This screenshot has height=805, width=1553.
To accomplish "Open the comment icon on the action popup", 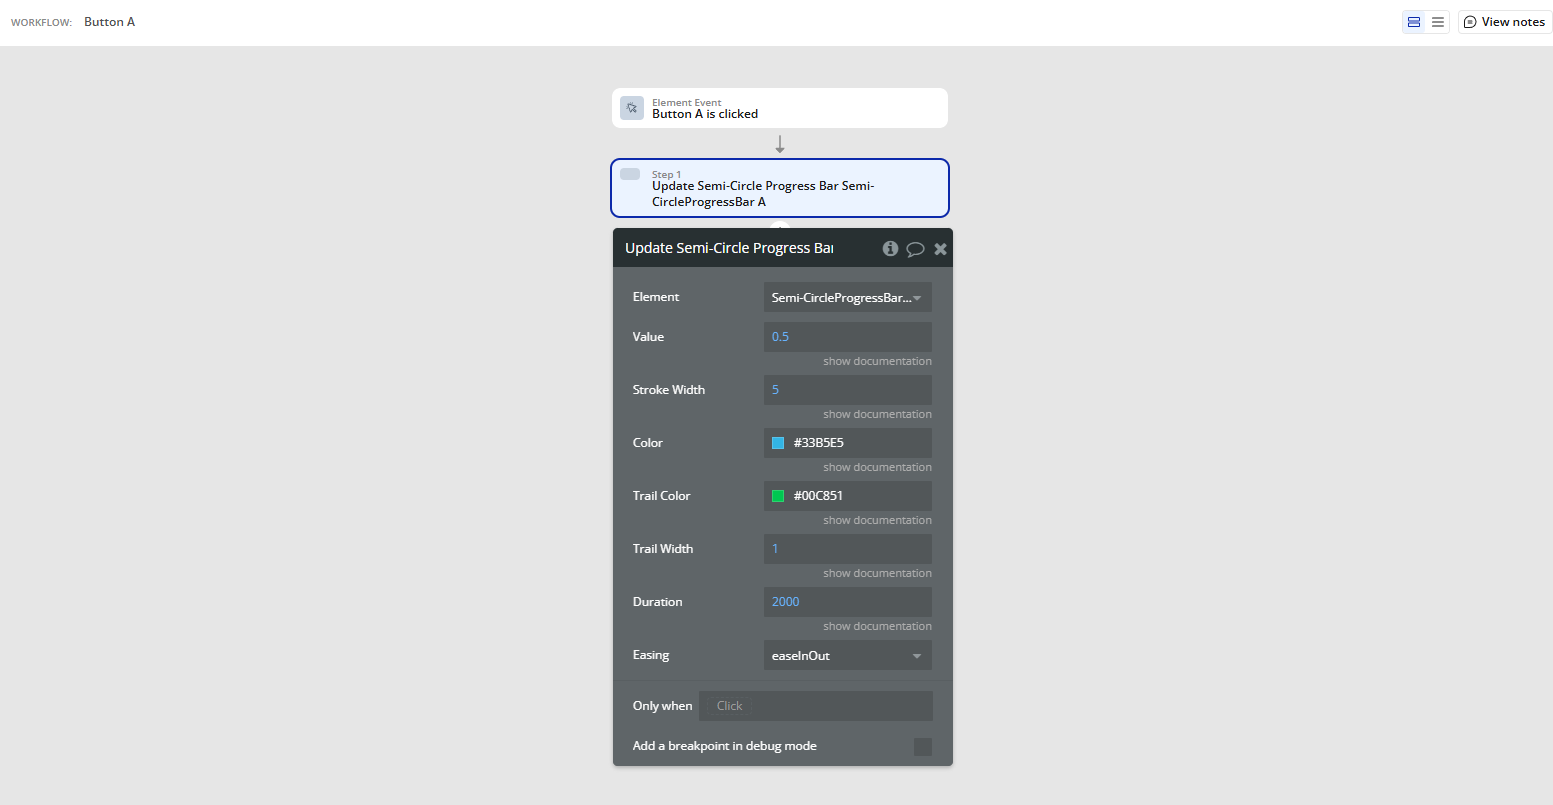I will pyautogui.click(x=915, y=248).
